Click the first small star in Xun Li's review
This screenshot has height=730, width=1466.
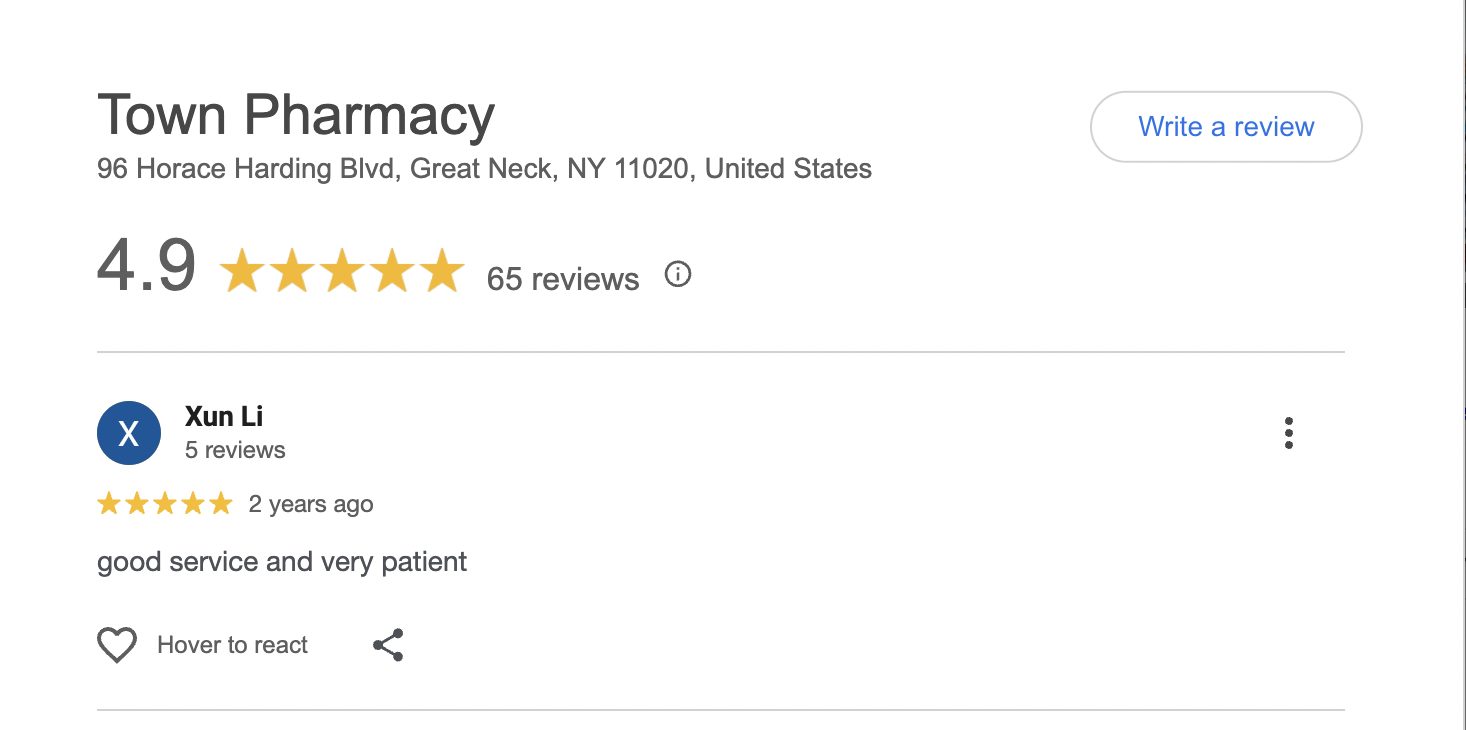(108, 504)
